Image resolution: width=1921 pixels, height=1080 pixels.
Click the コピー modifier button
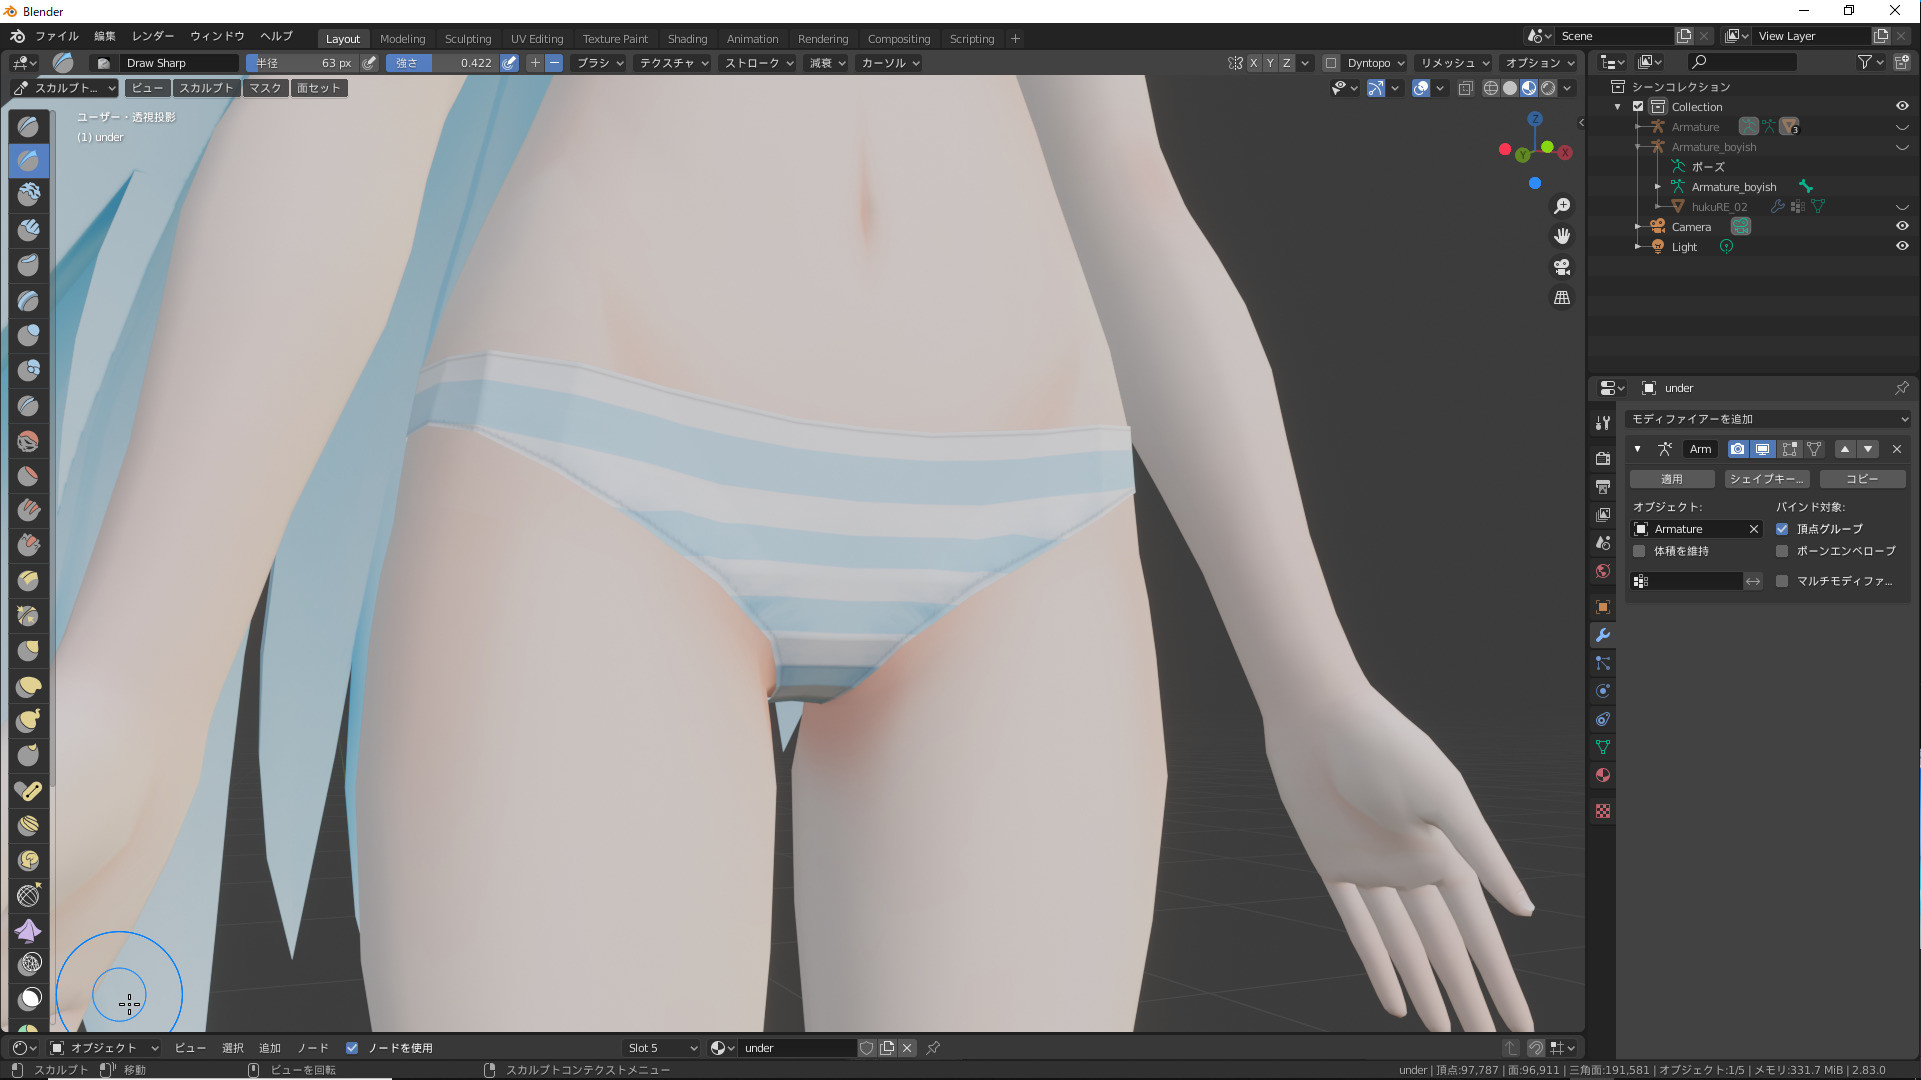point(1861,479)
